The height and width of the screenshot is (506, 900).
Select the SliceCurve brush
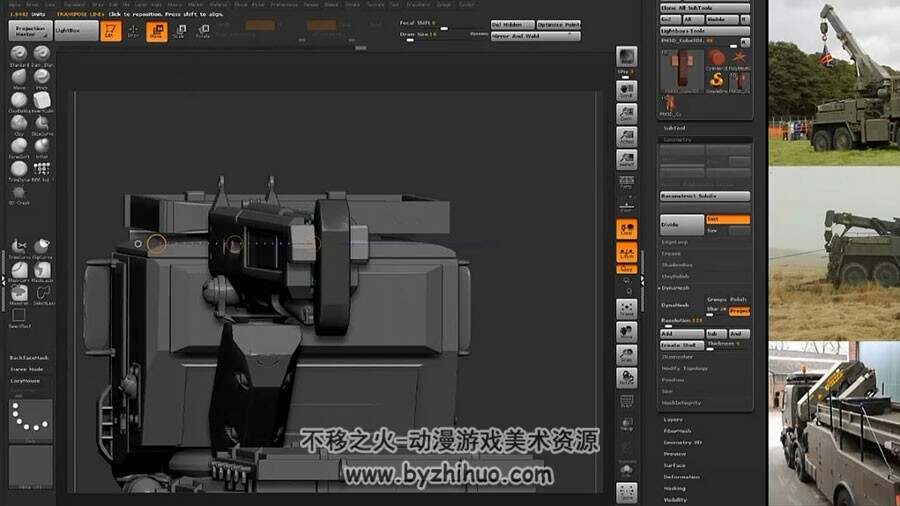pyautogui.click(x=41, y=123)
